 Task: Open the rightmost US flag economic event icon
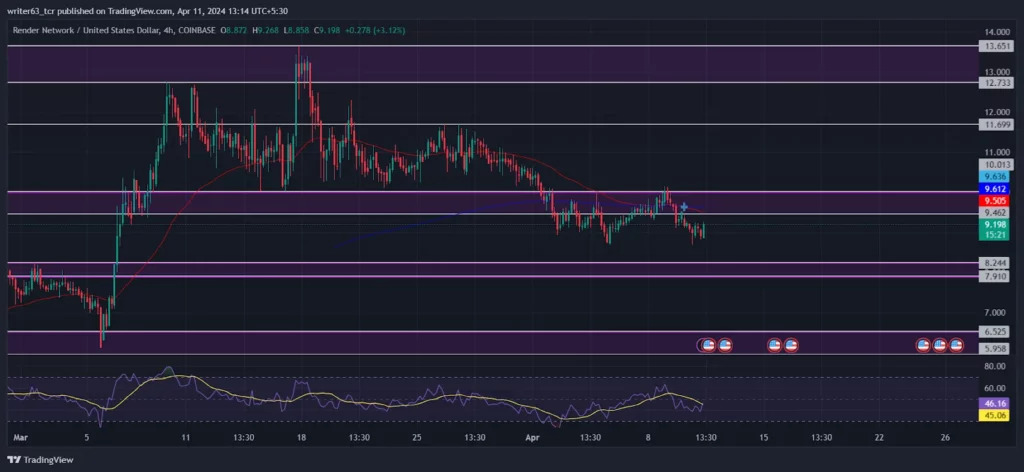click(957, 345)
